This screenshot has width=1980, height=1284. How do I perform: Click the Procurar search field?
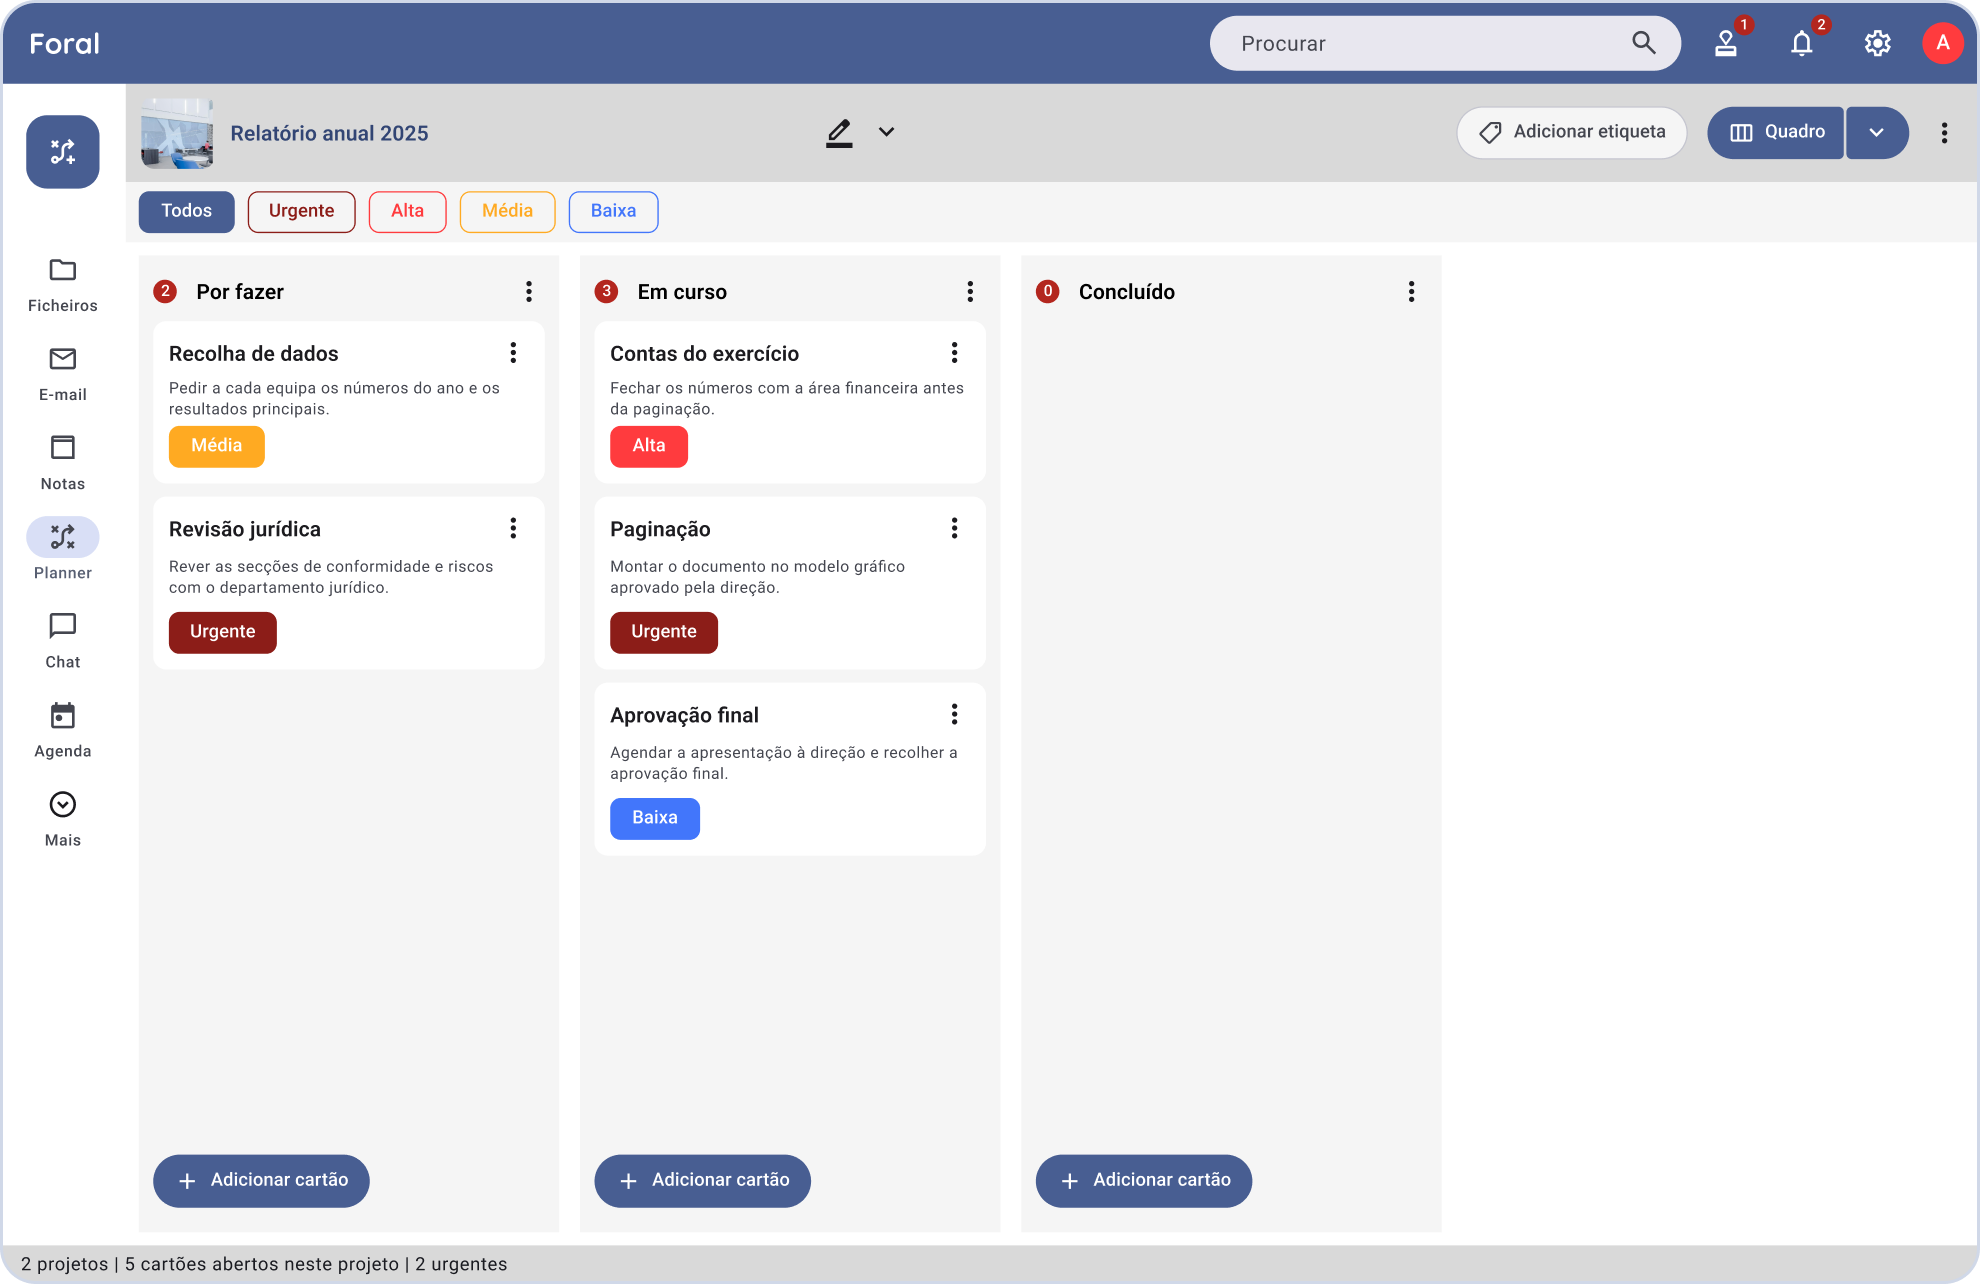click(x=1445, y=43)
